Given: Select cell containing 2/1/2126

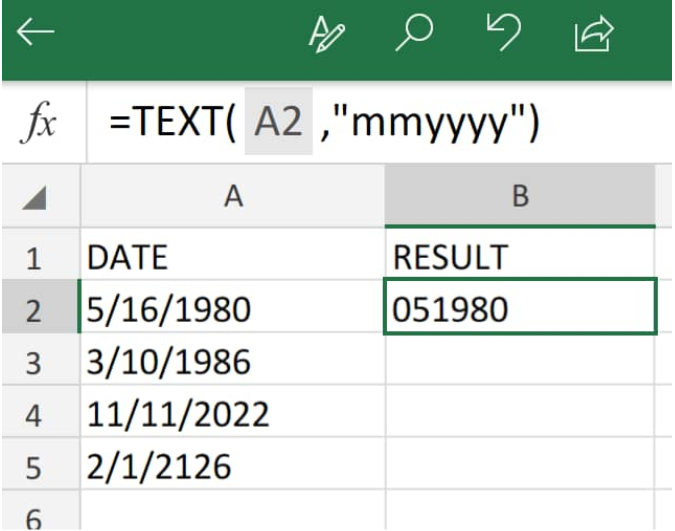Looking at the screenshot, I should [233, 464].
